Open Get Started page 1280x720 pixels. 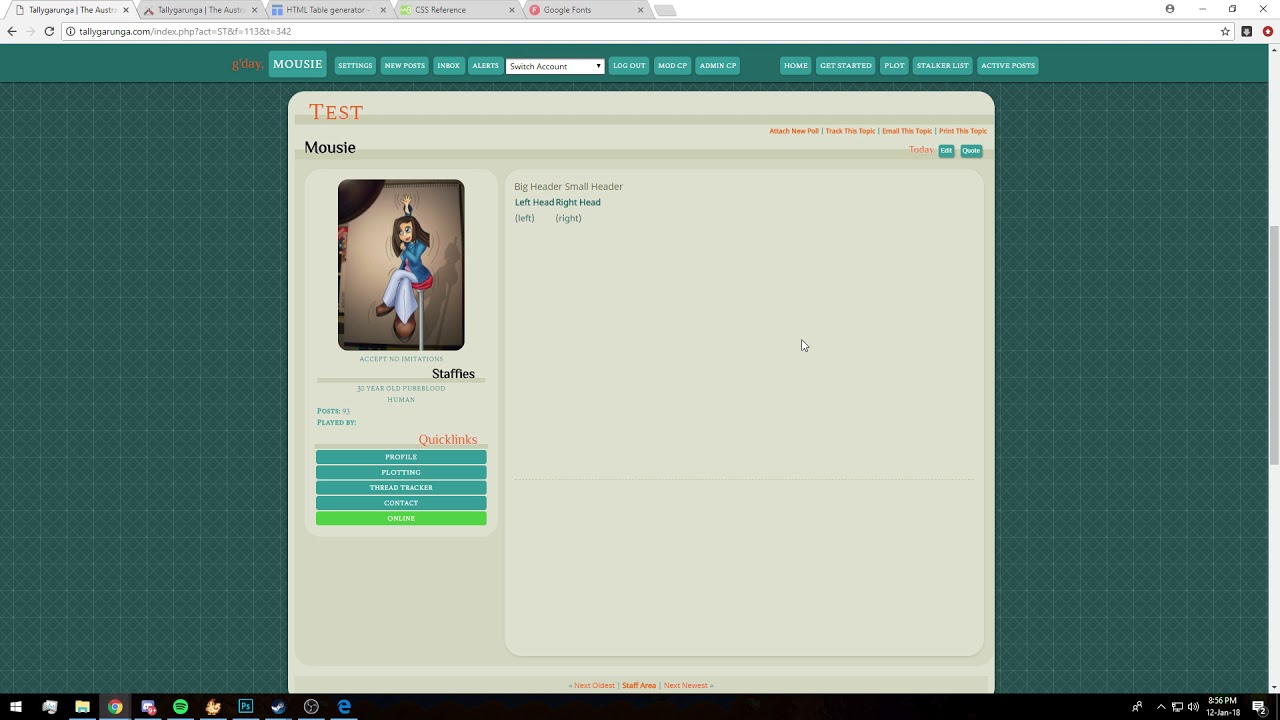pyautogui.click(x=846, y=66)
